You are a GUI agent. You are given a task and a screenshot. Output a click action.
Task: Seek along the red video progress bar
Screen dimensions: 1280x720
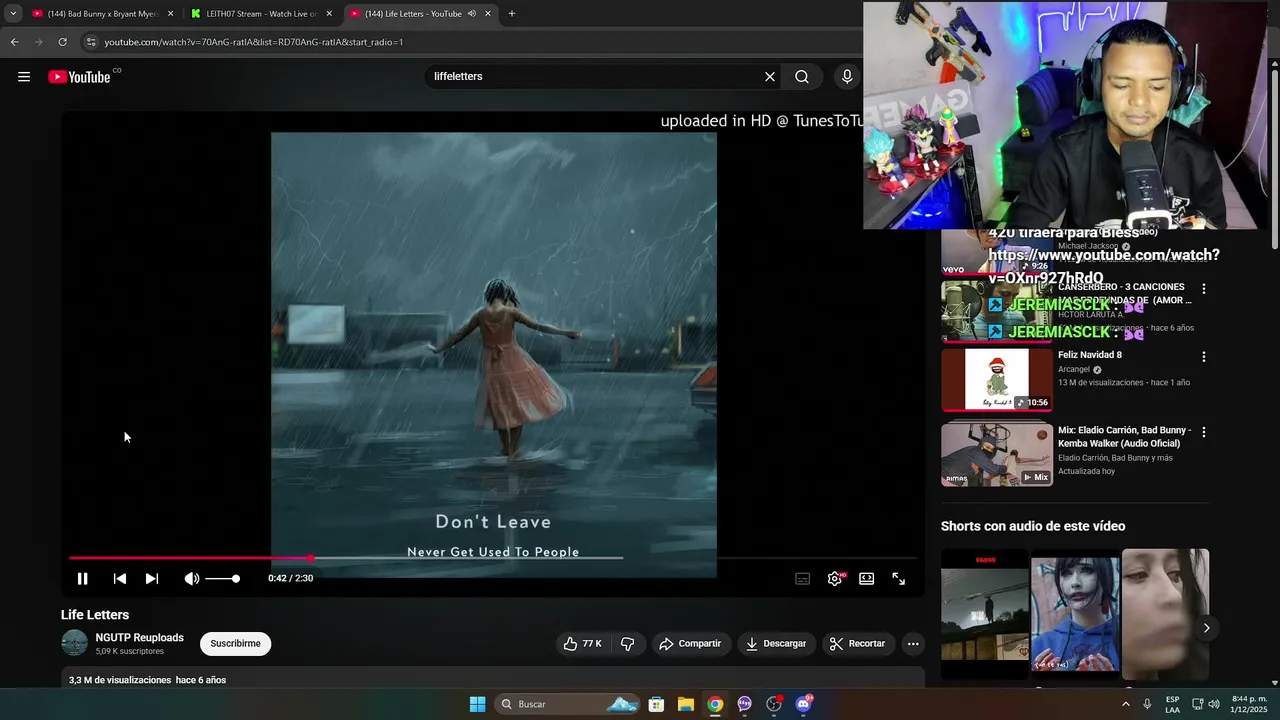pos(493,558)
